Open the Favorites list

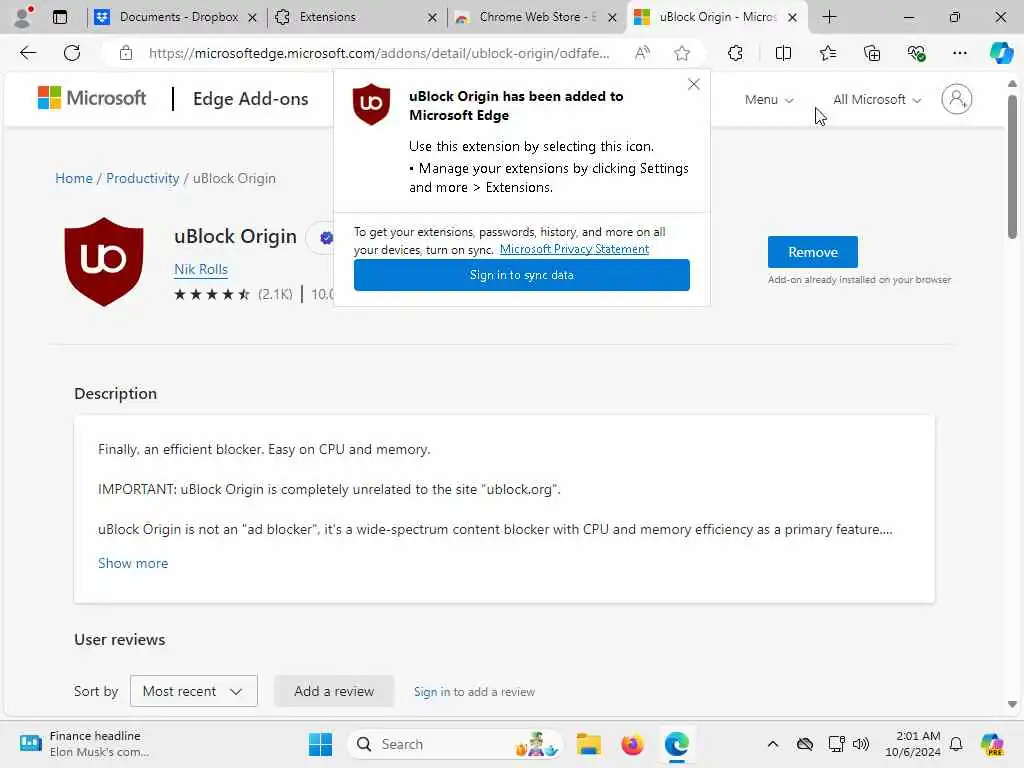827,53
